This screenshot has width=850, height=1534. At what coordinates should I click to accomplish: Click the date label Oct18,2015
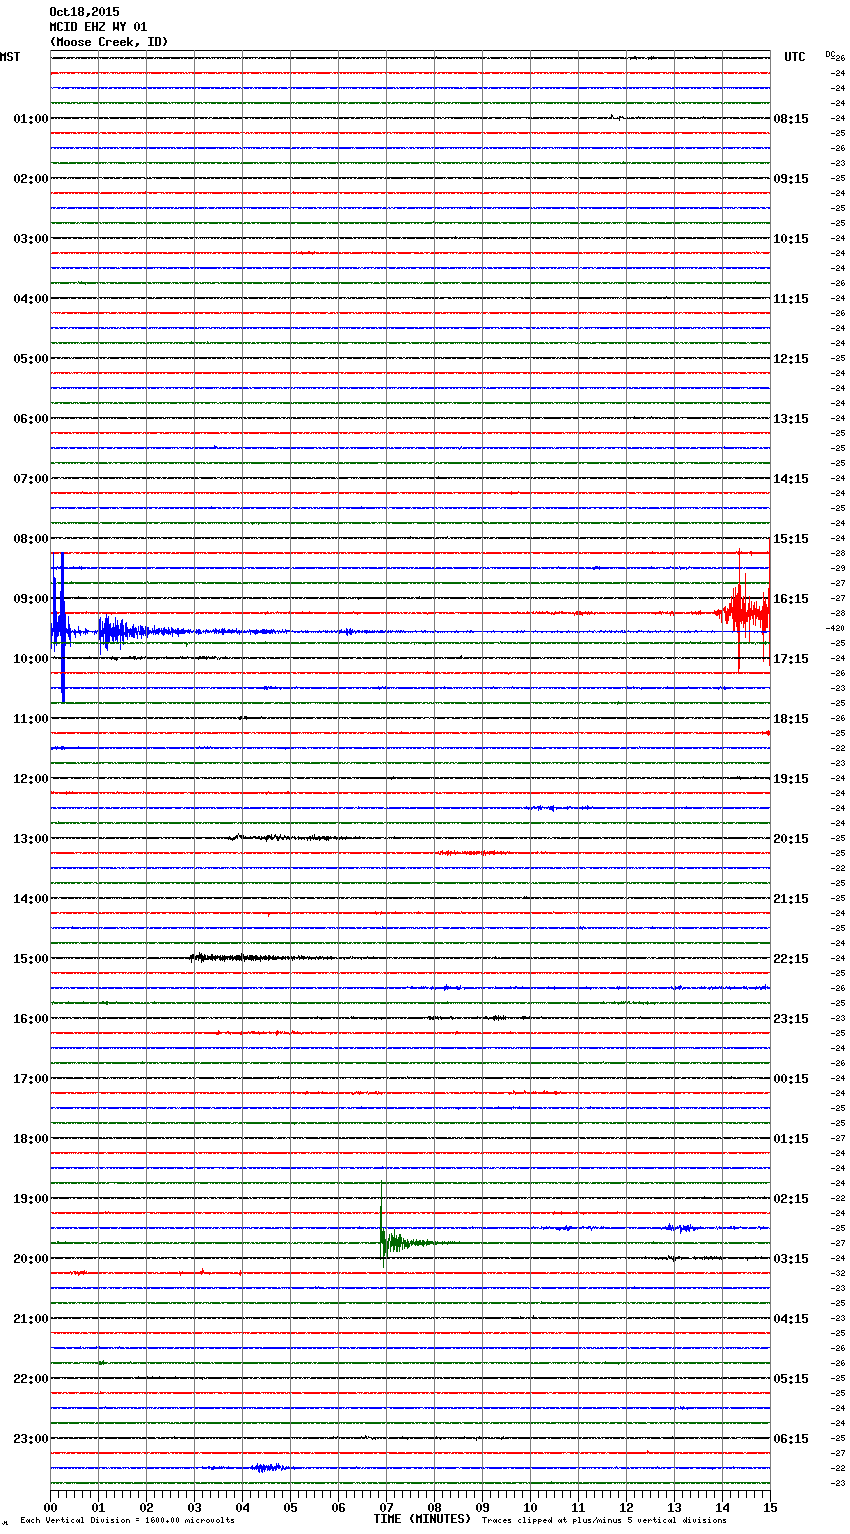pos(84,12)
